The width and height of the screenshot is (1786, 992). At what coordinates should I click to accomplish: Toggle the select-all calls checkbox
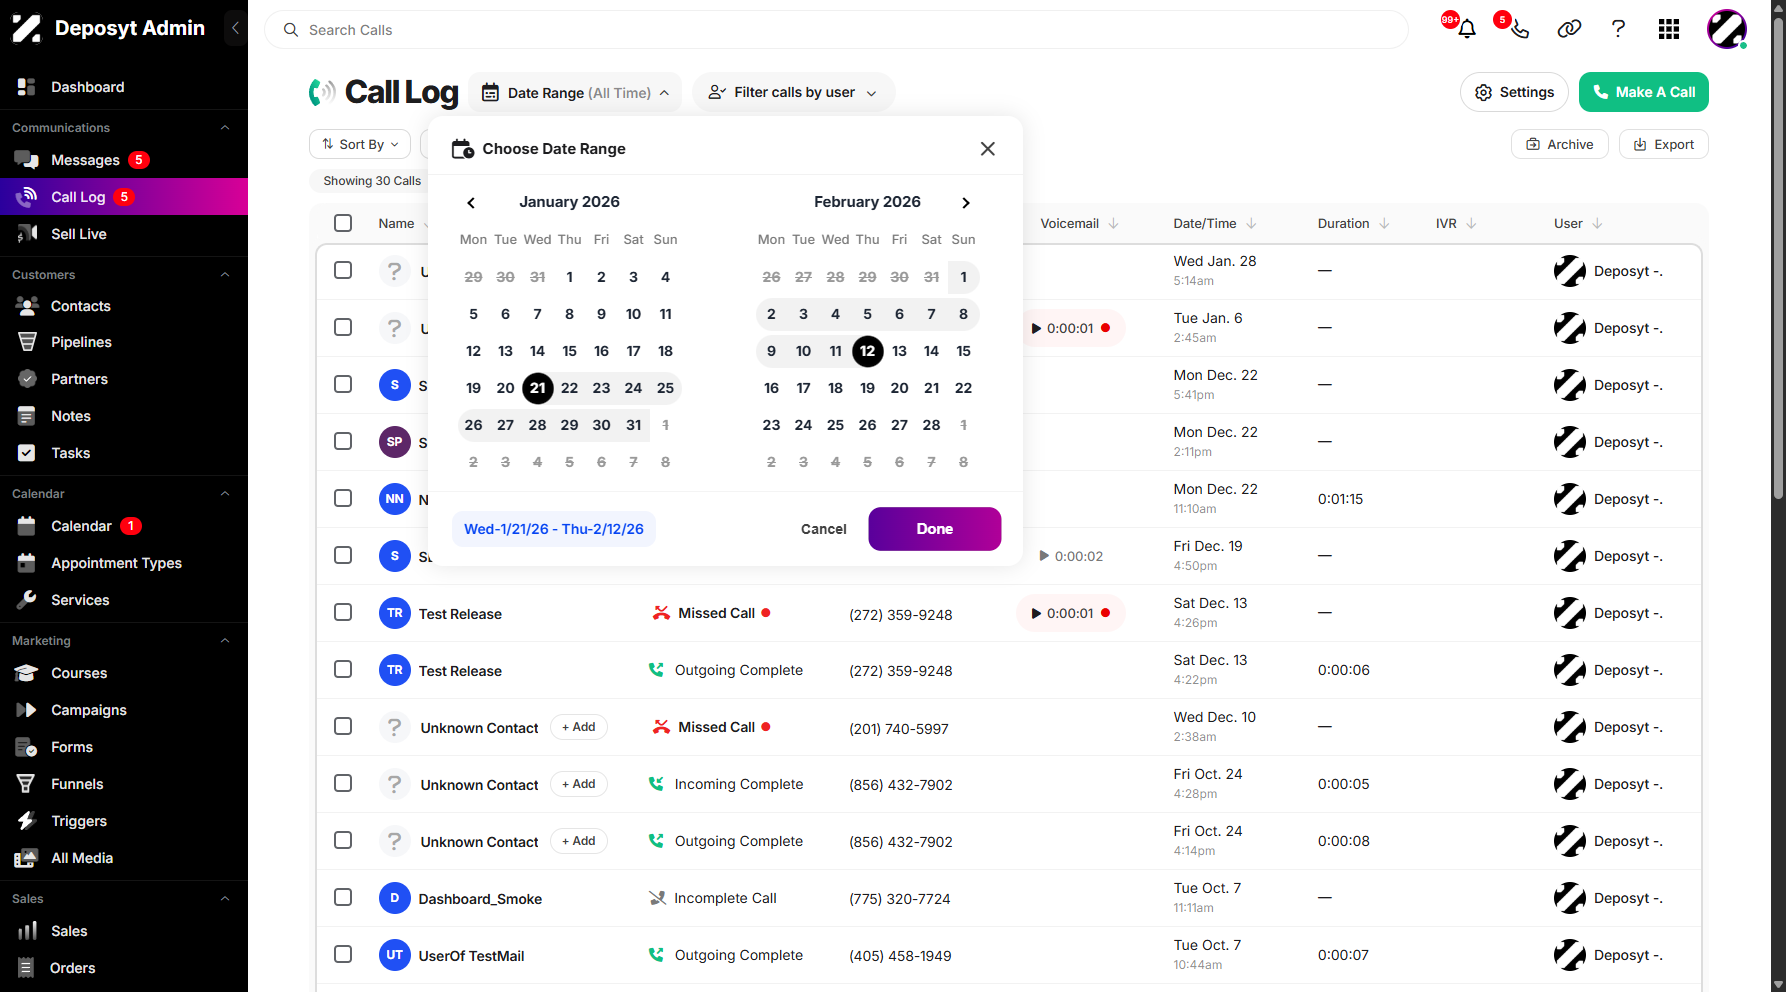[343, 223]
